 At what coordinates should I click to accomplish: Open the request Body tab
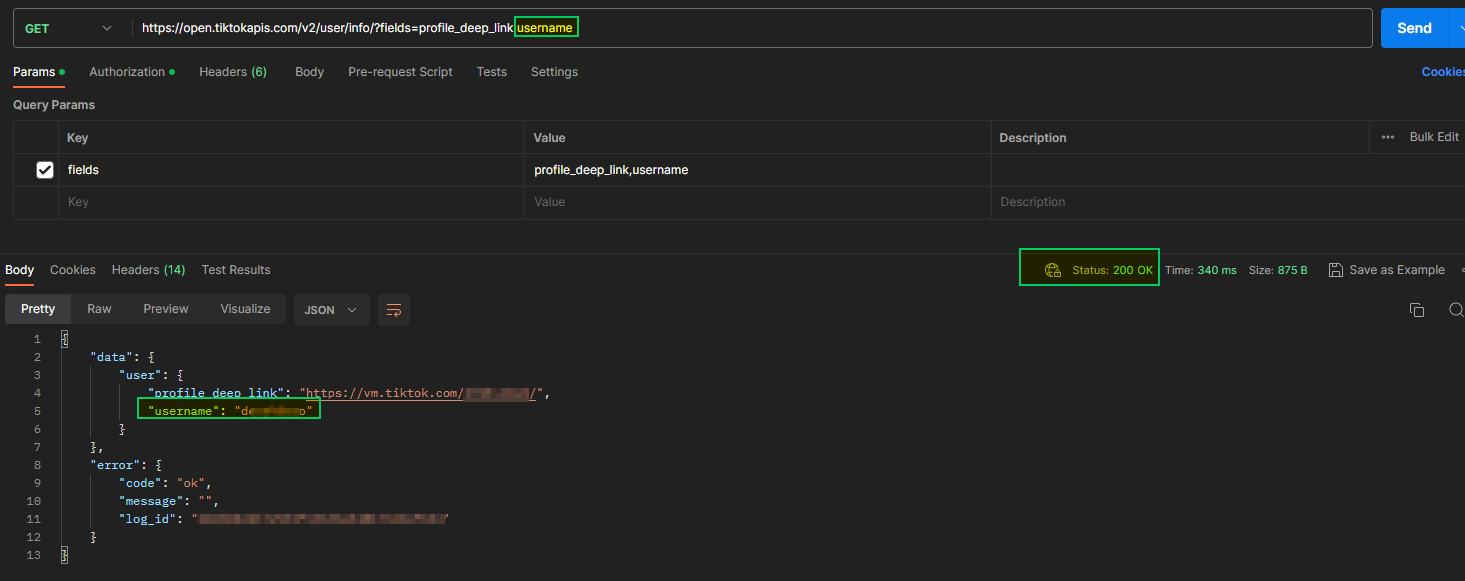[309, 72]
